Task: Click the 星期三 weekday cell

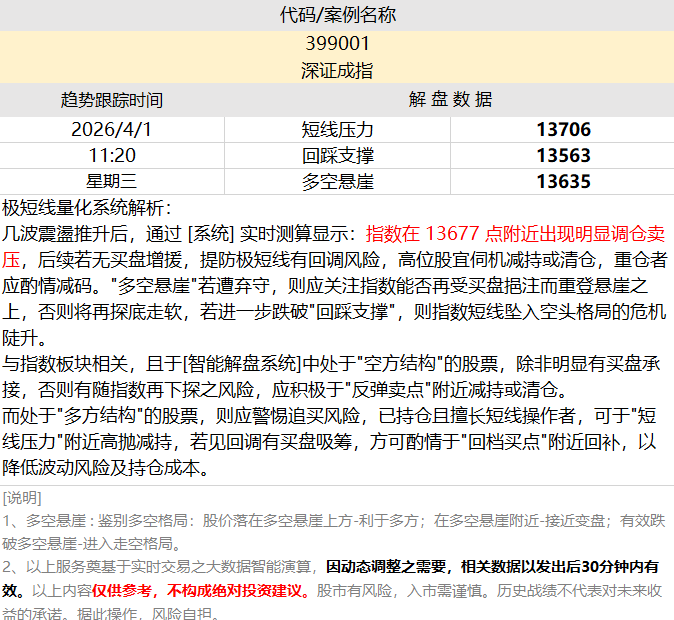Action: (x=112, y=181)
